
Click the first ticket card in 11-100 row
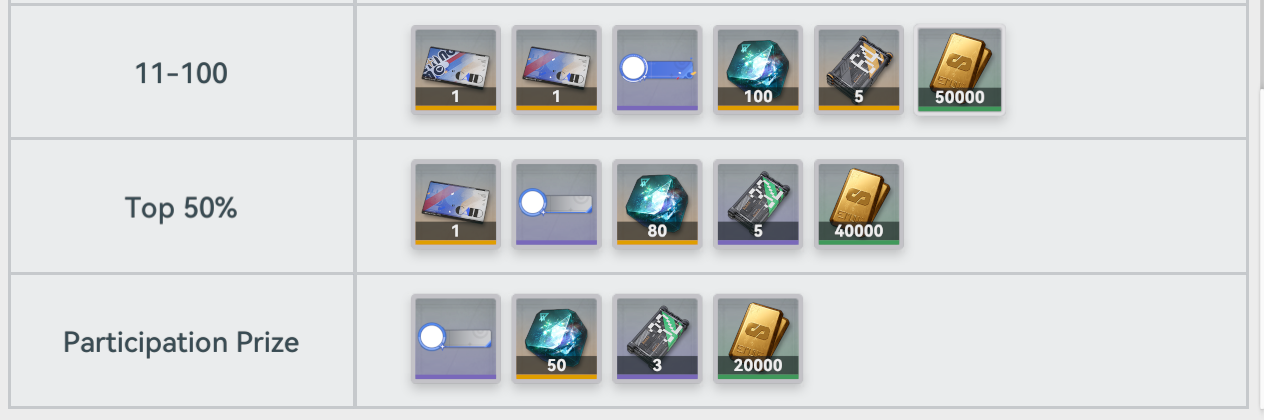click(x=456, y=70)
